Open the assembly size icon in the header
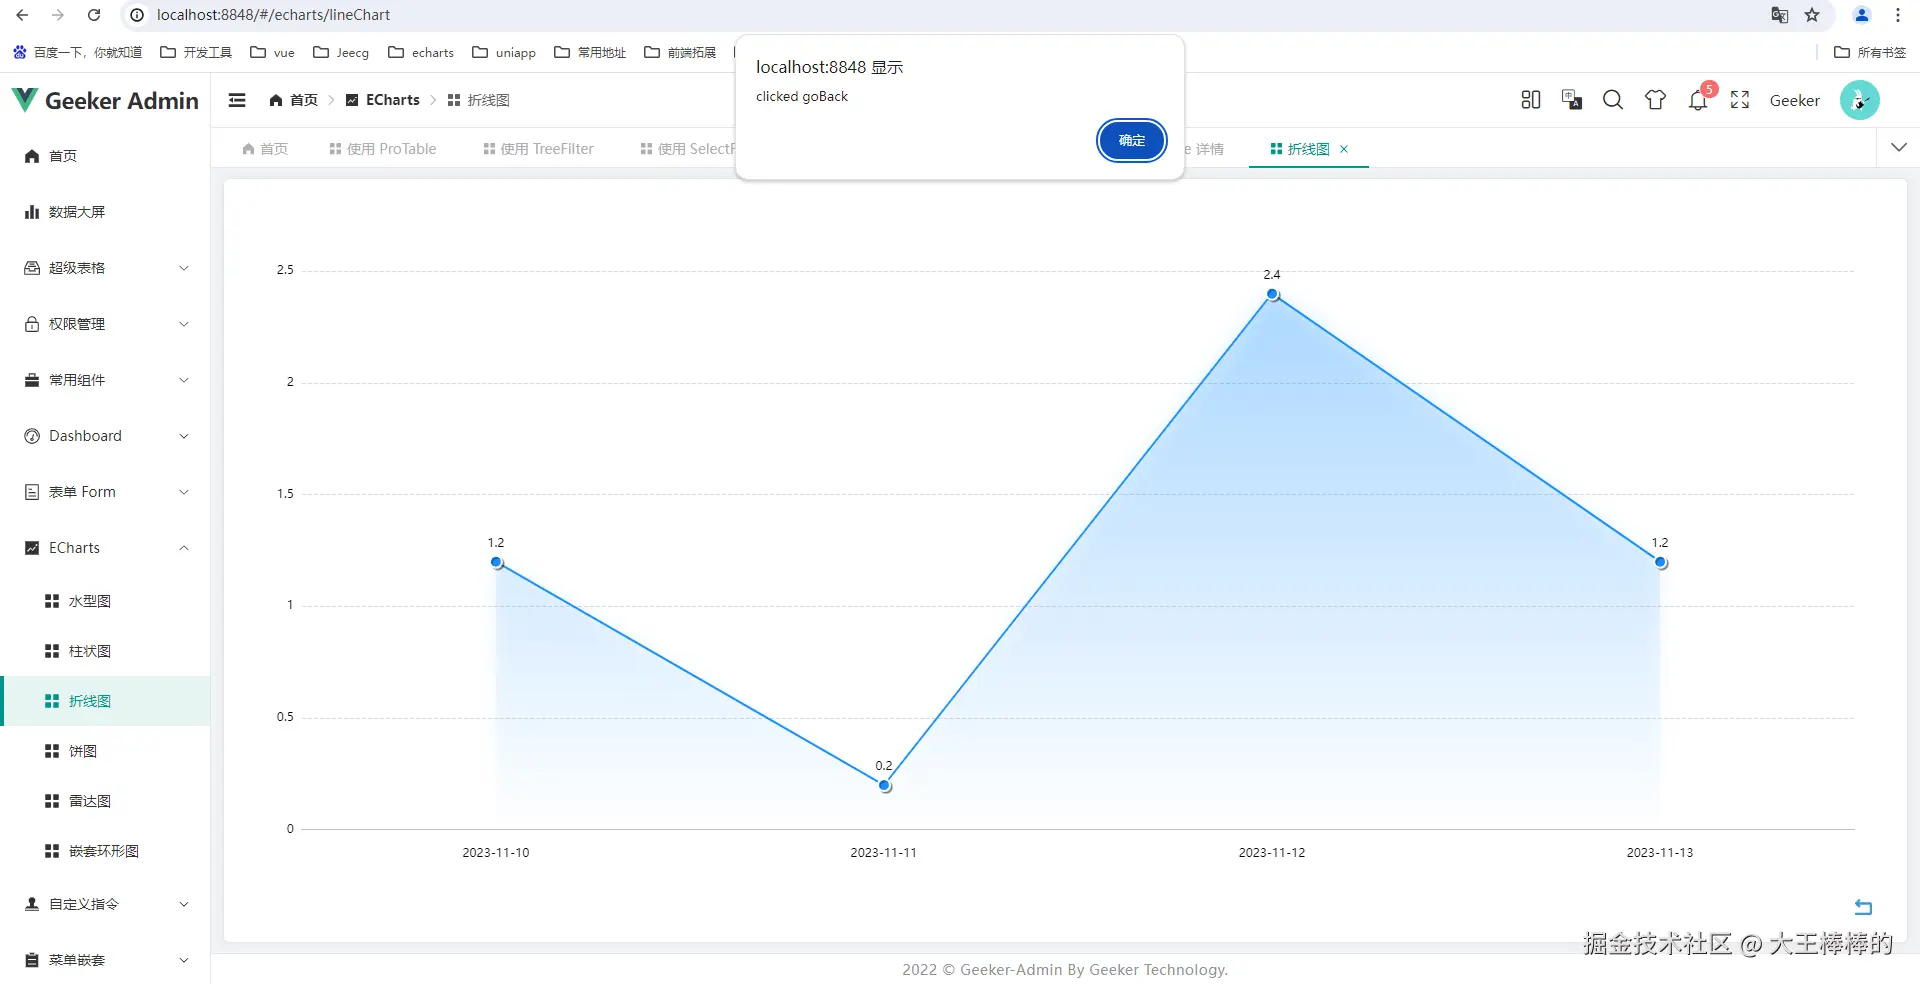1920x984 pixels. pos(1530,100)
